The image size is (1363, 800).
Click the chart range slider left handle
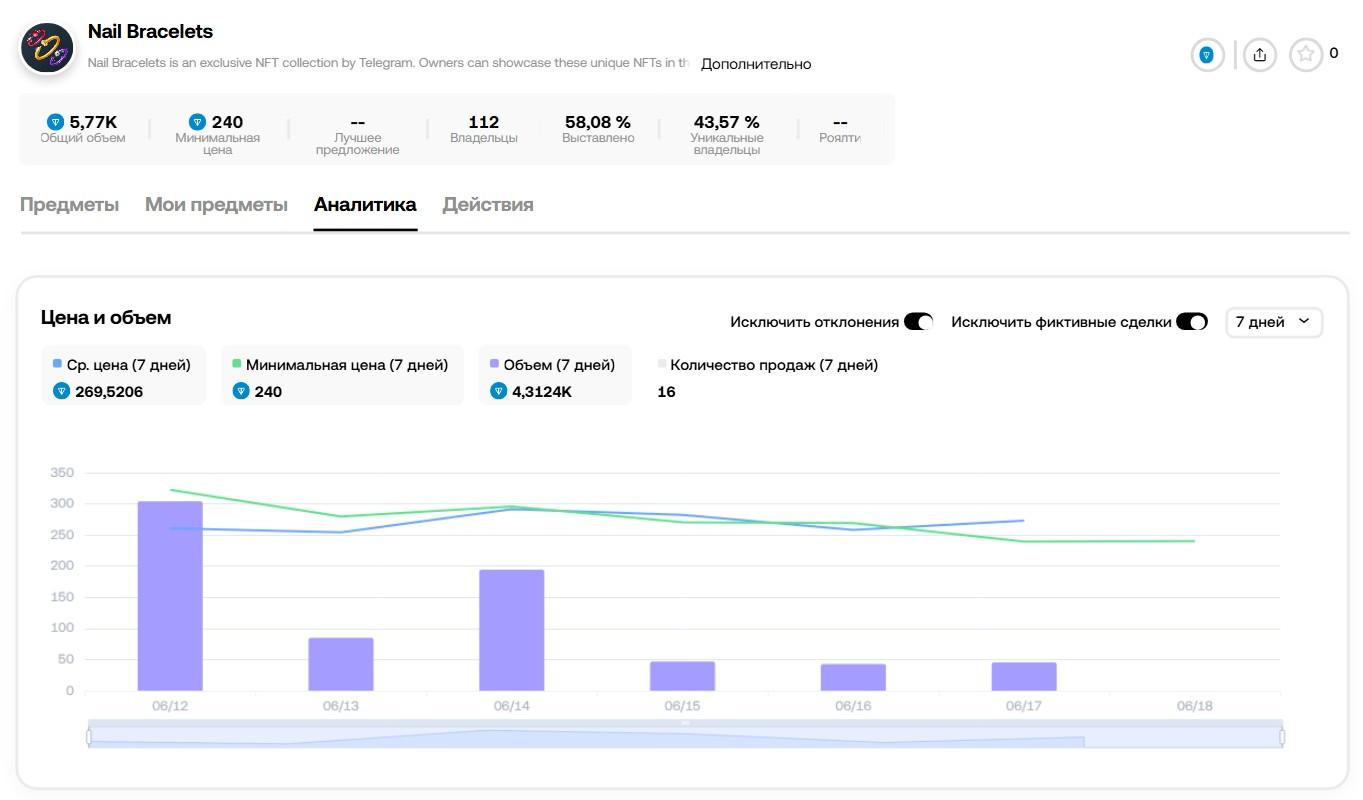(x=89, y=737)
